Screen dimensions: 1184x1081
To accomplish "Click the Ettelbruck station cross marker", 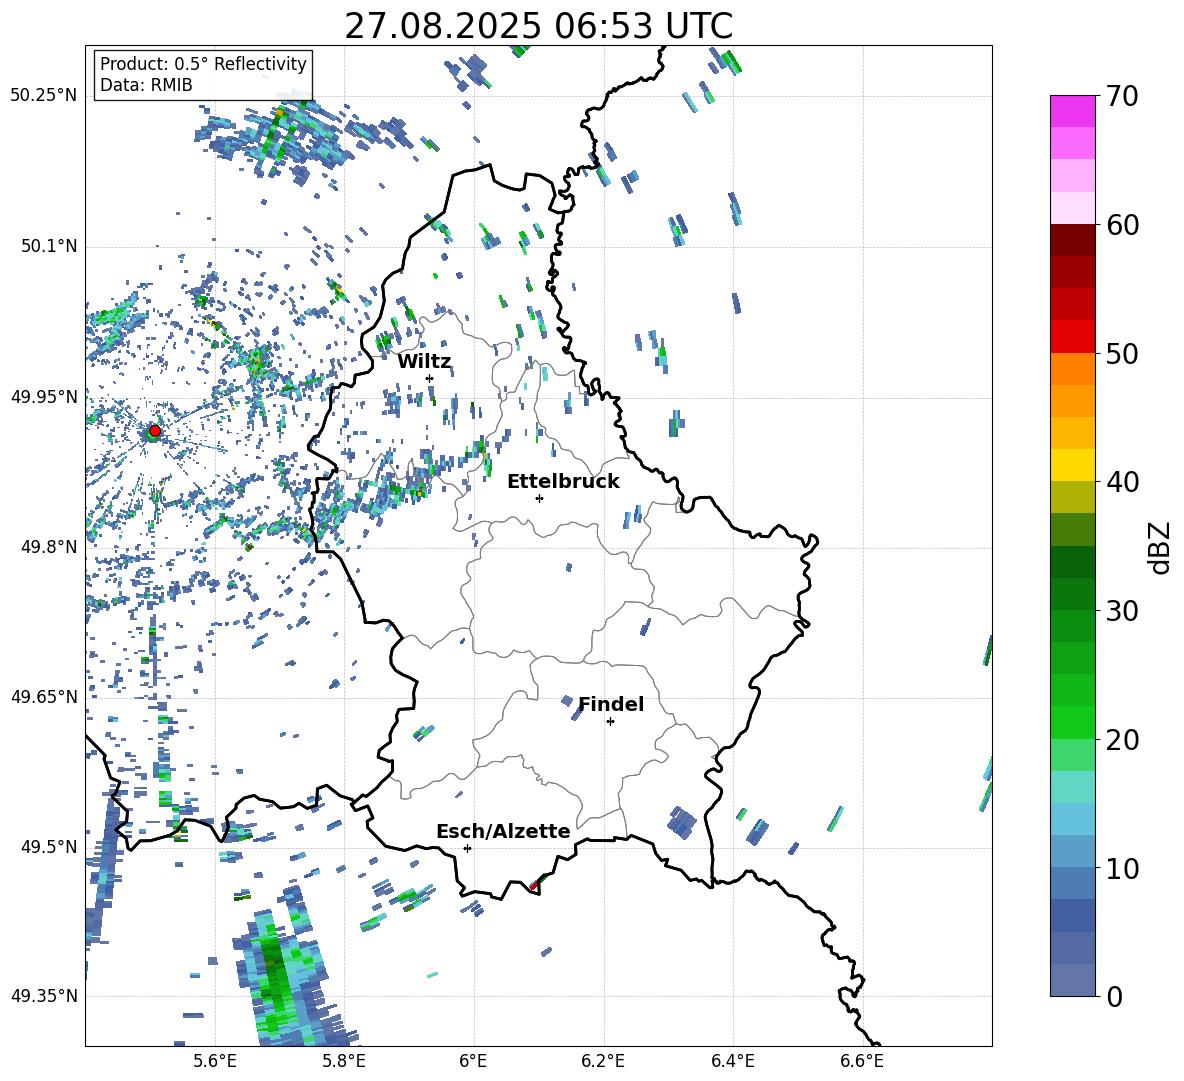I will [539, 498].
